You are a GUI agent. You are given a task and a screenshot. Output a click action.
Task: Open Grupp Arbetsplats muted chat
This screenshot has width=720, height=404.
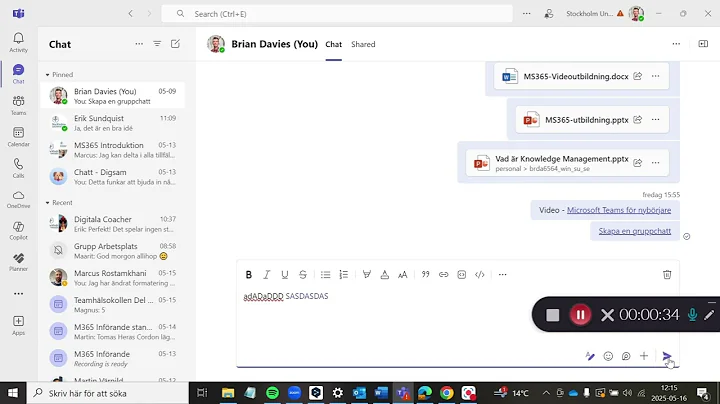[112, 251]
